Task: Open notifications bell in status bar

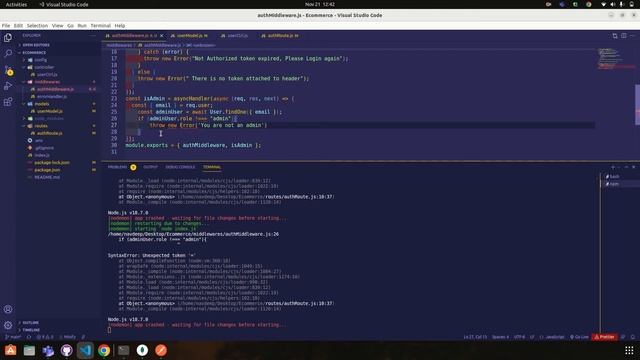Action: tap(633, 337)
